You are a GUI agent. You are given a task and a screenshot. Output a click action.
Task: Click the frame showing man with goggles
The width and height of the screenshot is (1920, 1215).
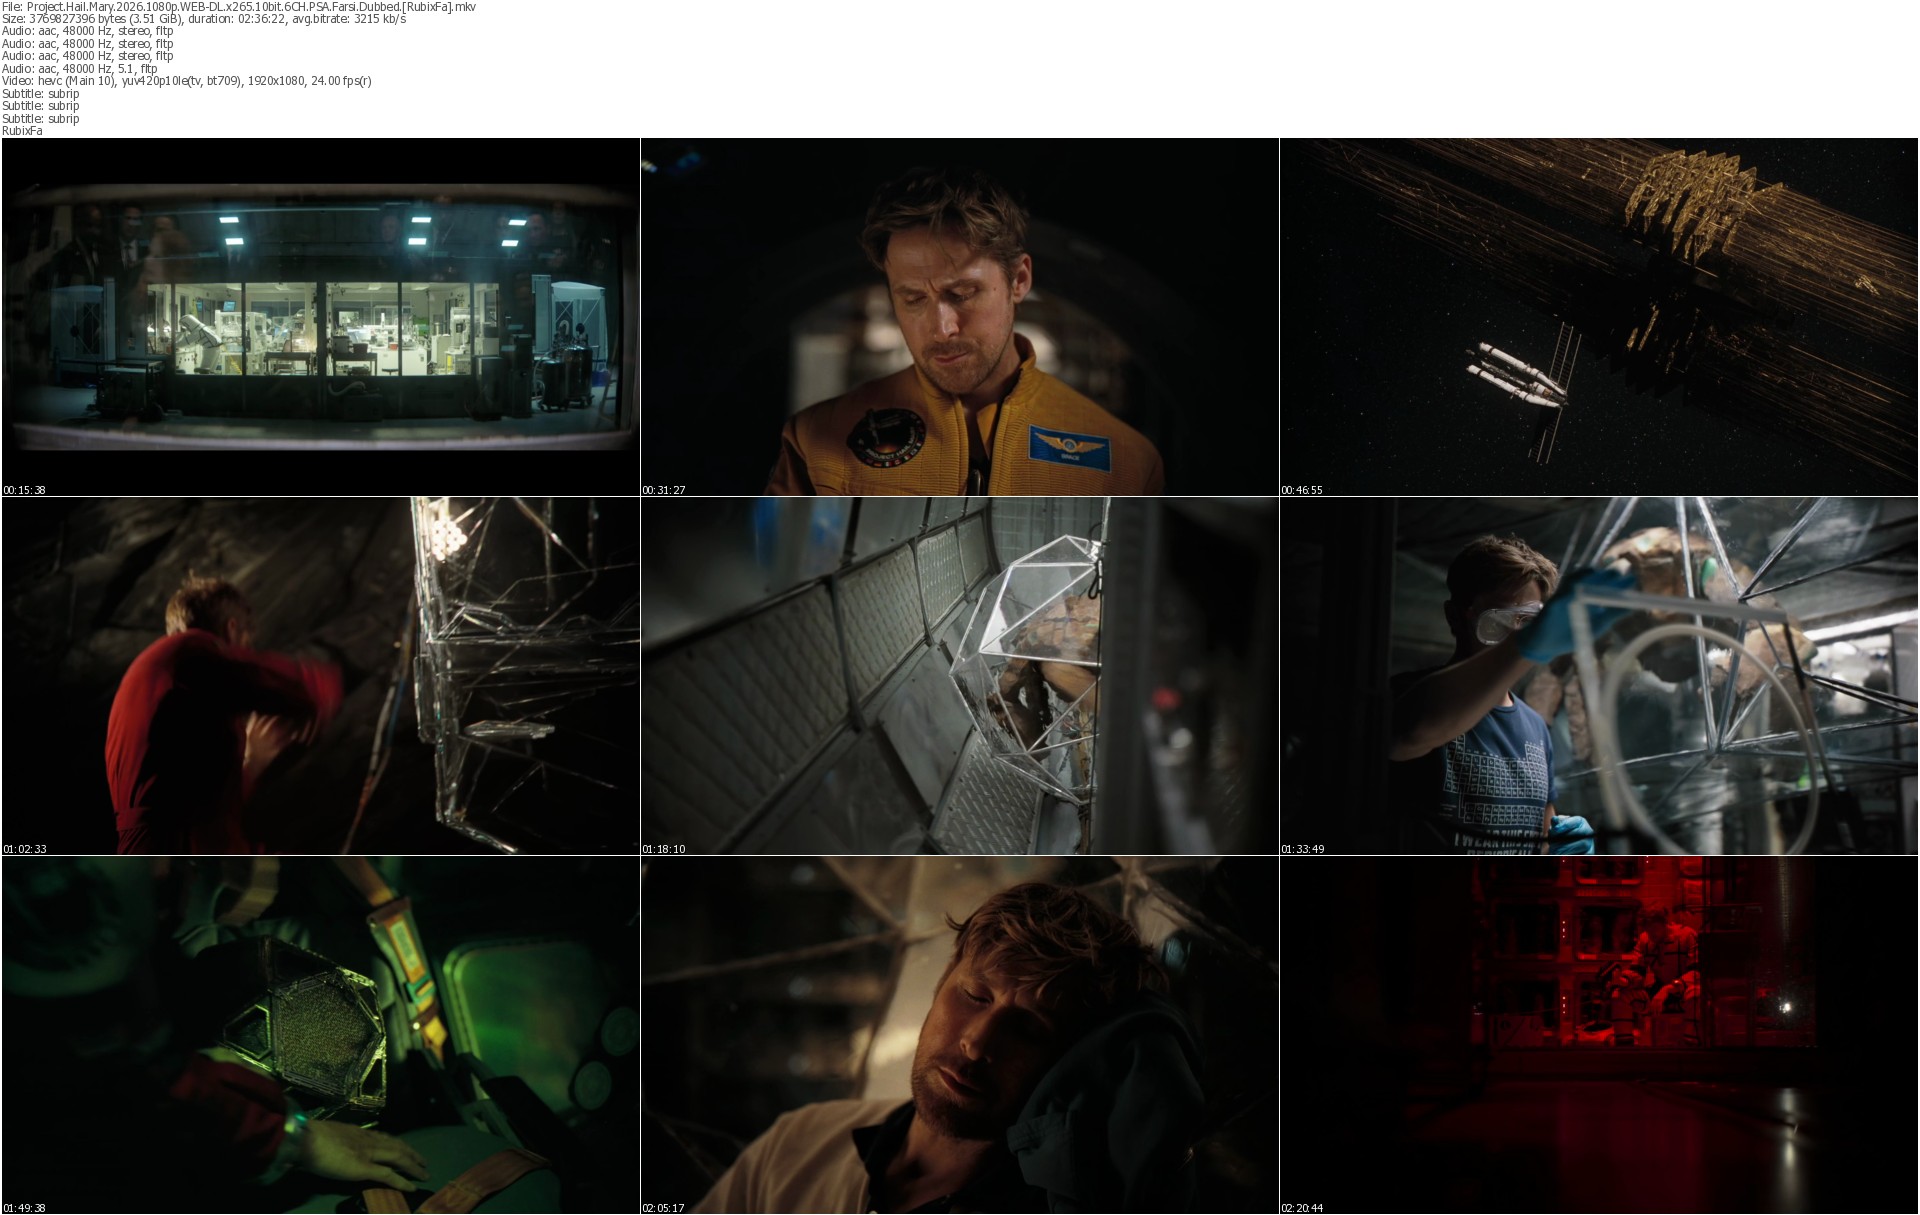[1598, 676]
